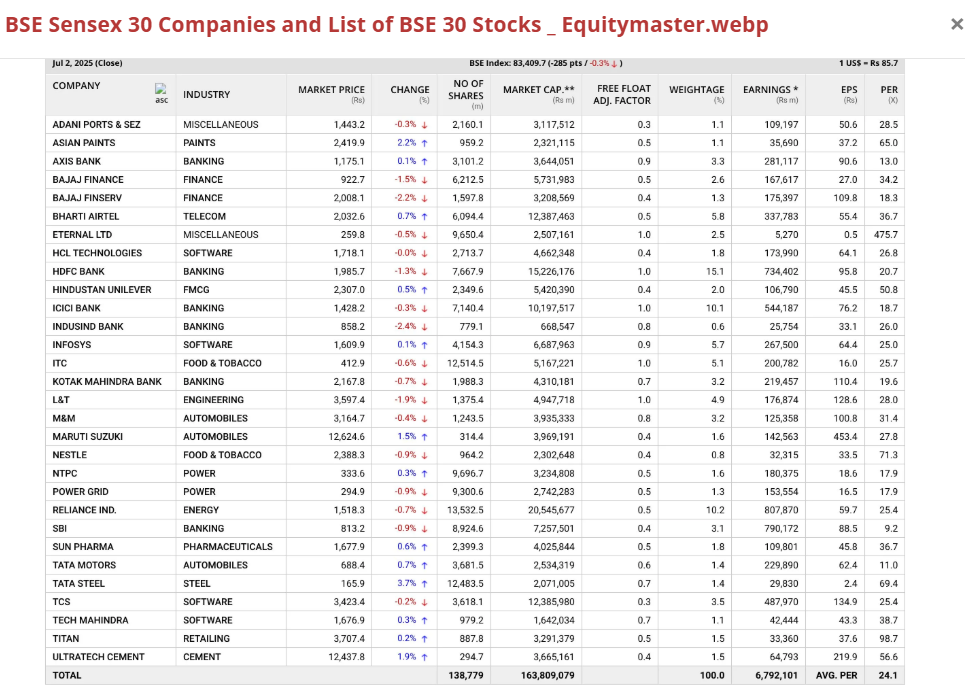Click Maruti Suzuki market price 12,624.6
Screen dimensions: 965x695
(346, 437)
